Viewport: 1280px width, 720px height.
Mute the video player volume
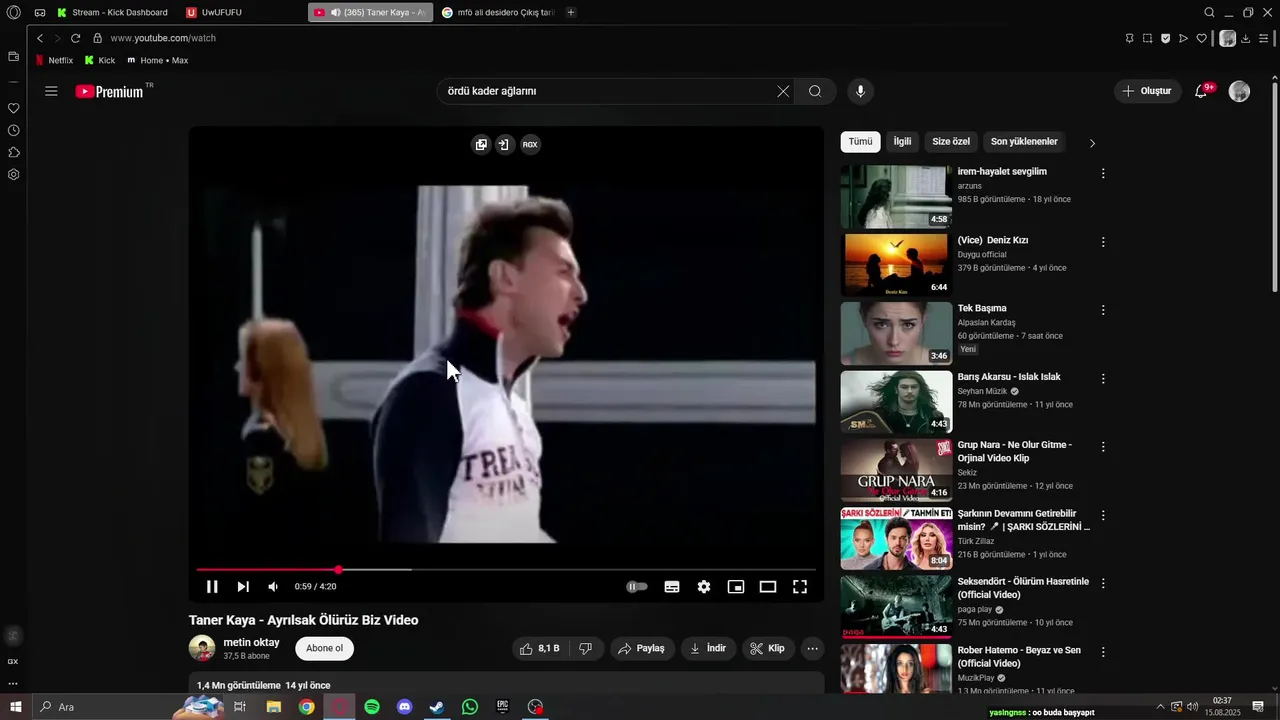point(273,587)
